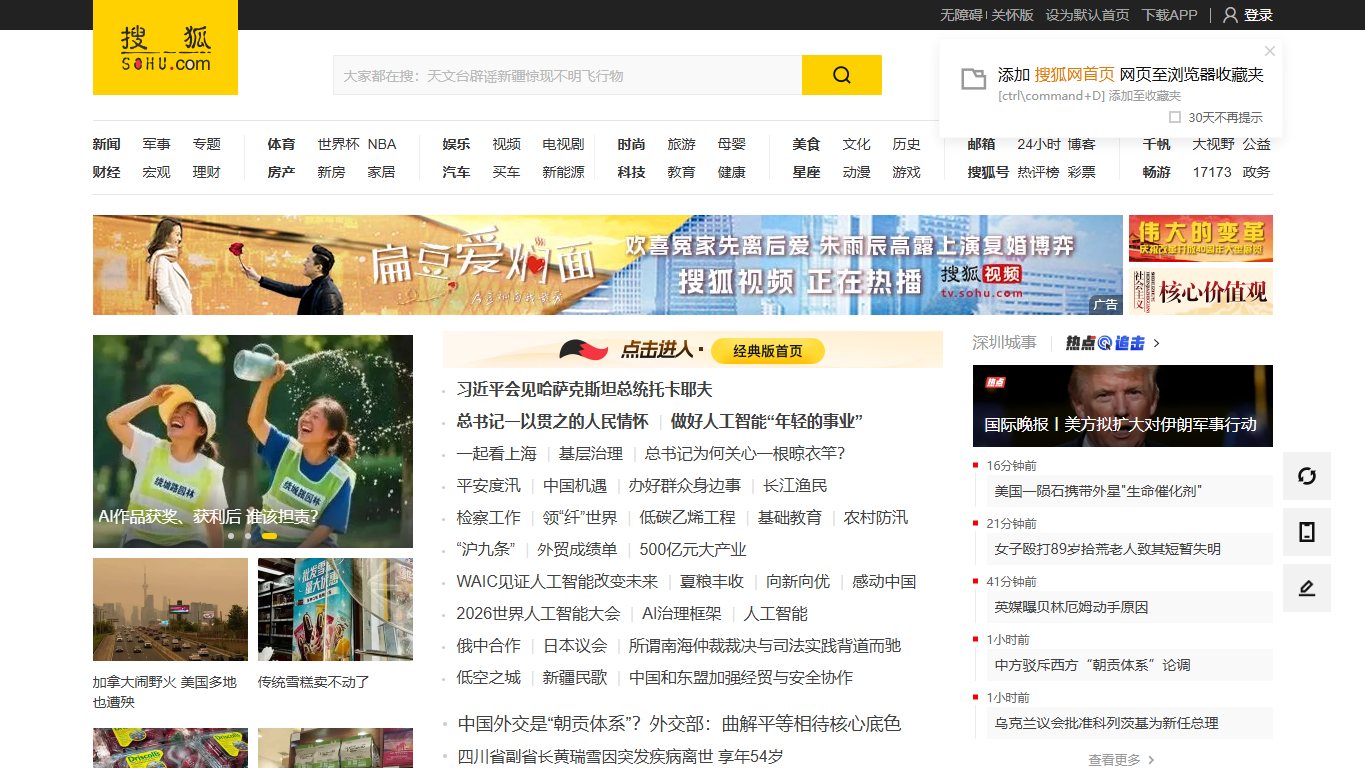The width and height of the screenshot is (1365, 768).
Task: Click the folder icon in bookmark popup
Action: 973,79
